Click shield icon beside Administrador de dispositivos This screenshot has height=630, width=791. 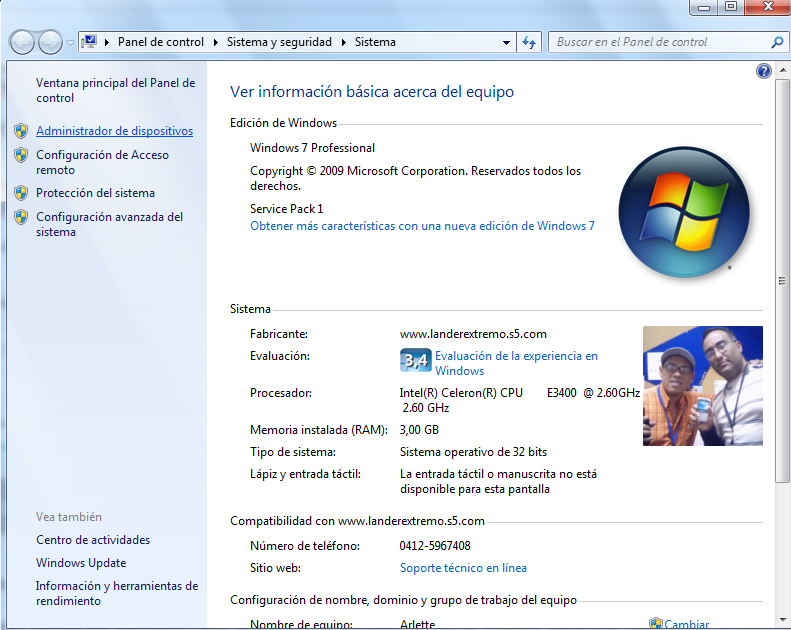(x=21, y=131)
